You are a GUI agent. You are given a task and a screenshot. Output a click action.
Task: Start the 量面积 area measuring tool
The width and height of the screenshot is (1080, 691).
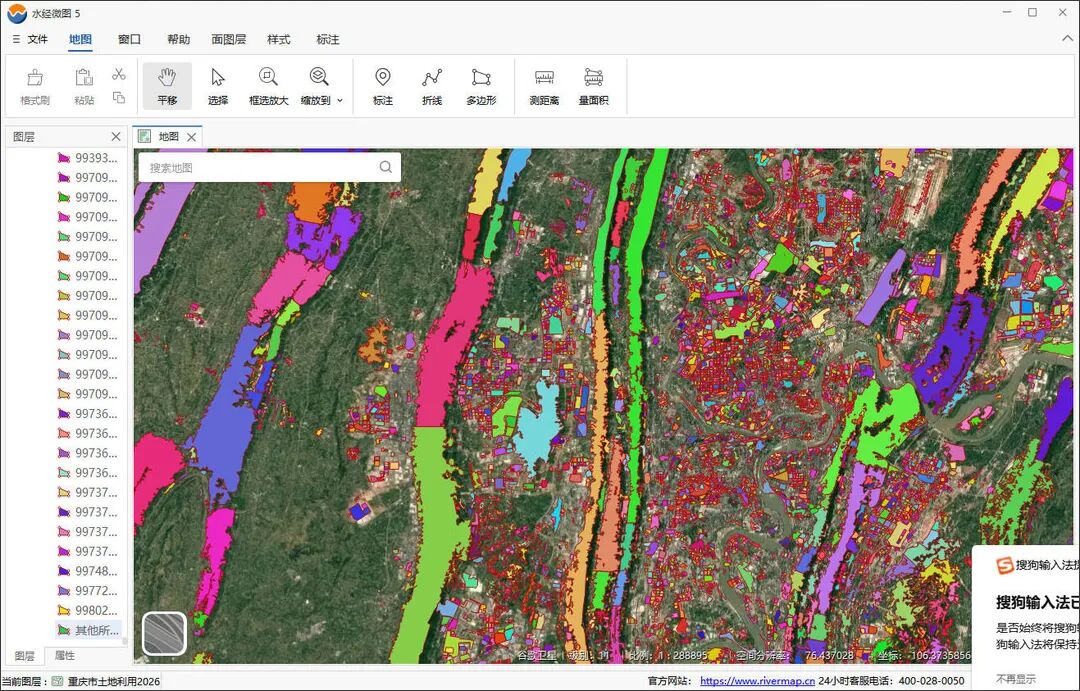(594, 86)
